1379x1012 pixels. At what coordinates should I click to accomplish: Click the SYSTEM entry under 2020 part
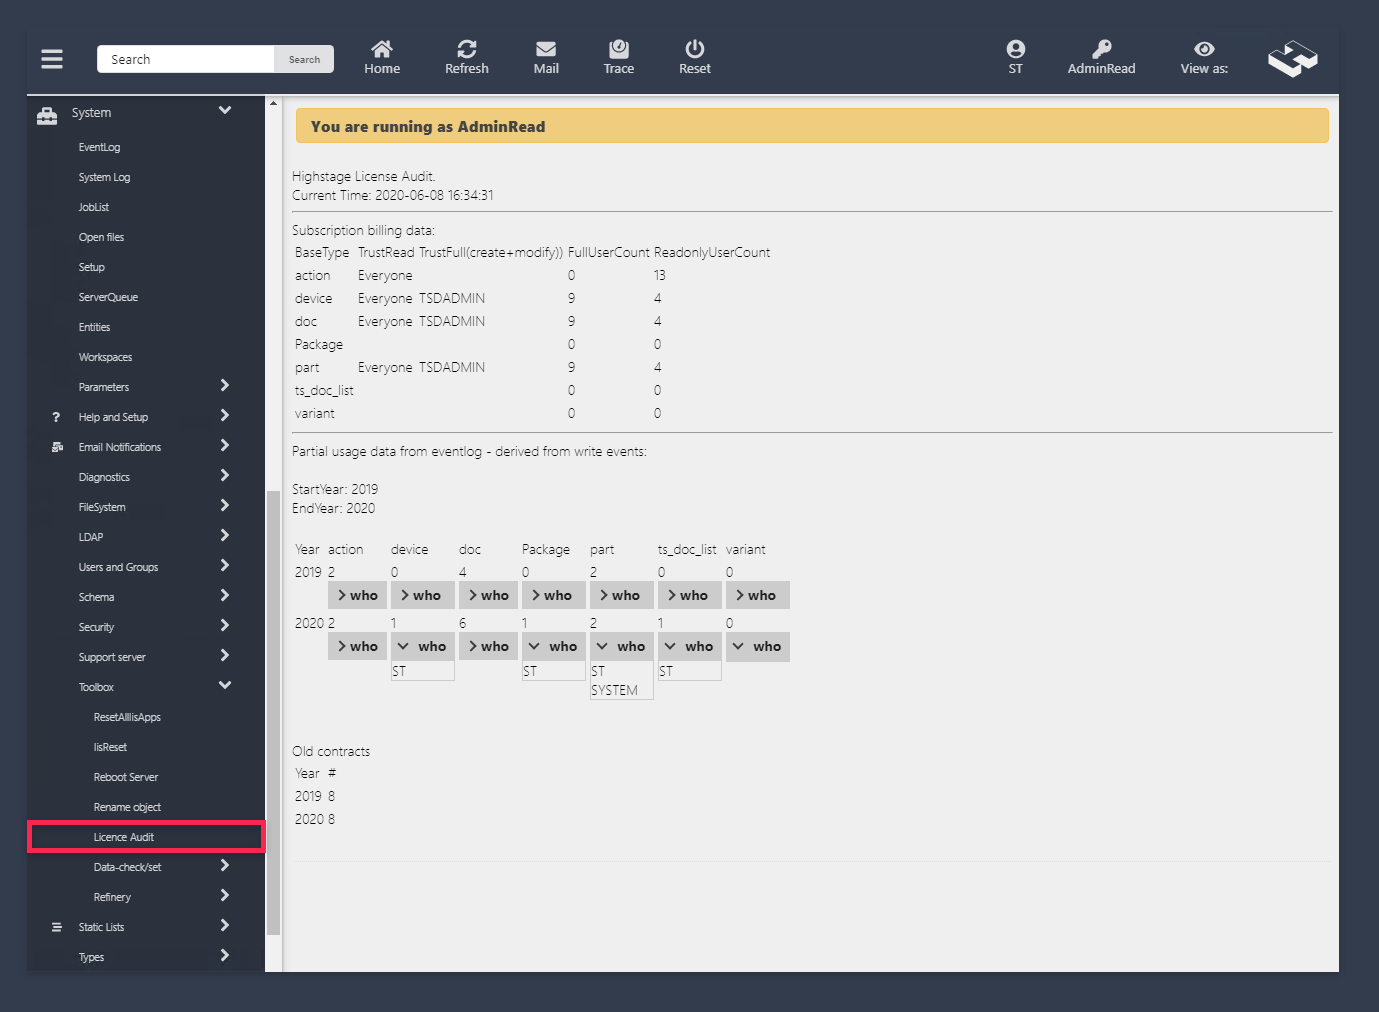point(614,690)
